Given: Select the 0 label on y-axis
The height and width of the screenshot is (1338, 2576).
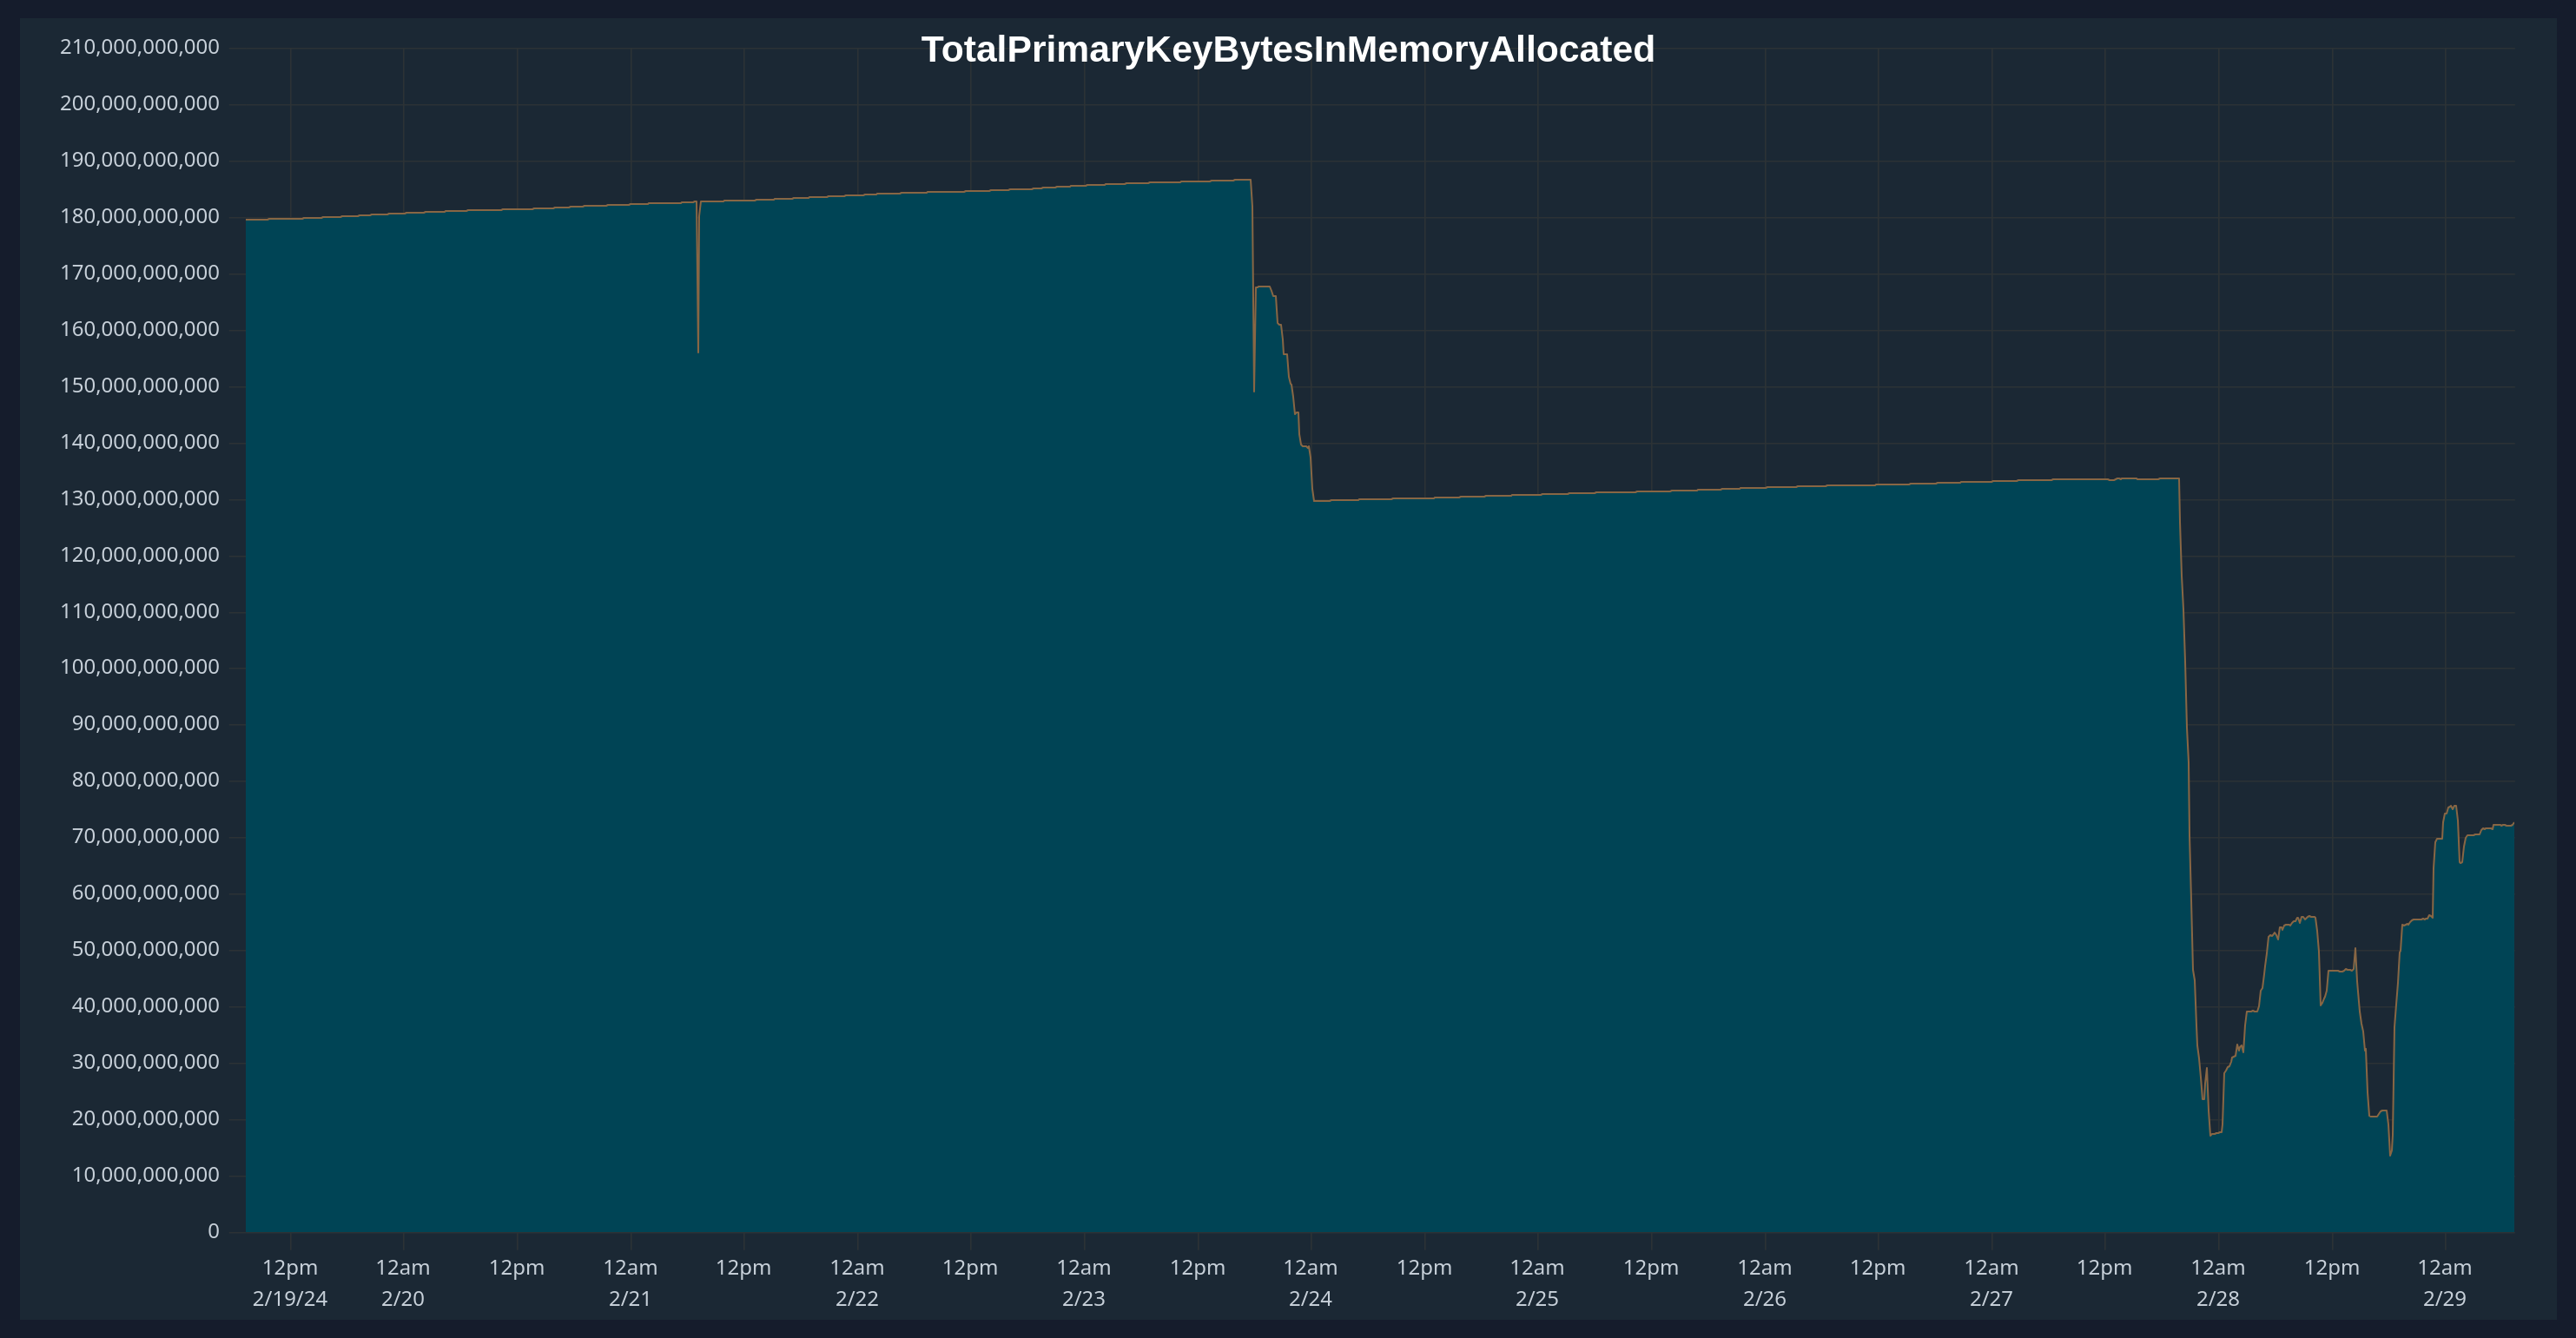Looking at the screenshot, I should (x=213, y=1231).
